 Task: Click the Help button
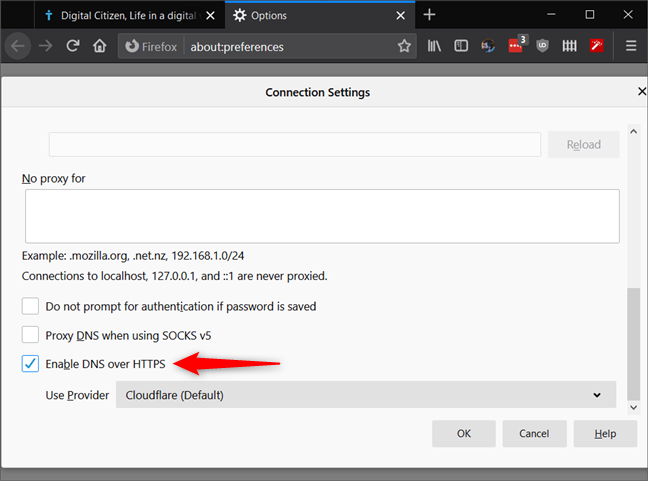click(x=605, y=433)
